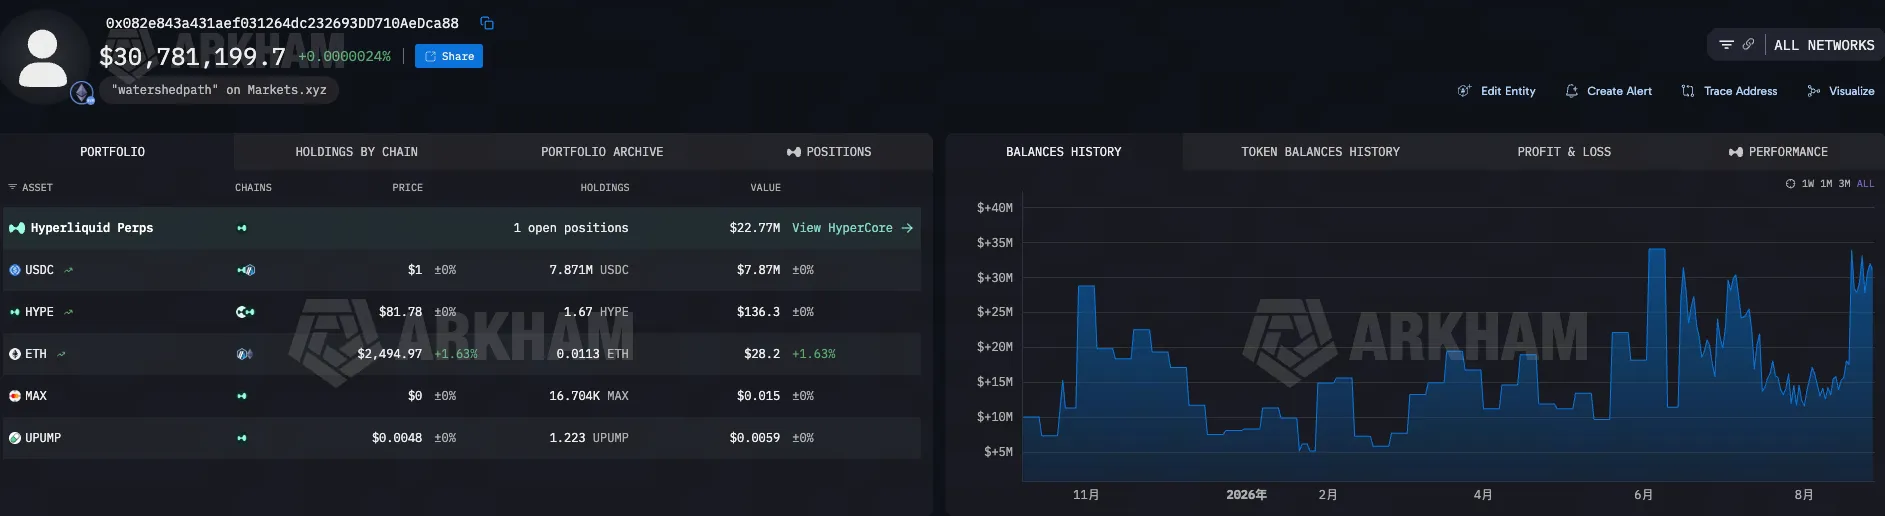Open the Token Balances History tab

[1320, 152]
